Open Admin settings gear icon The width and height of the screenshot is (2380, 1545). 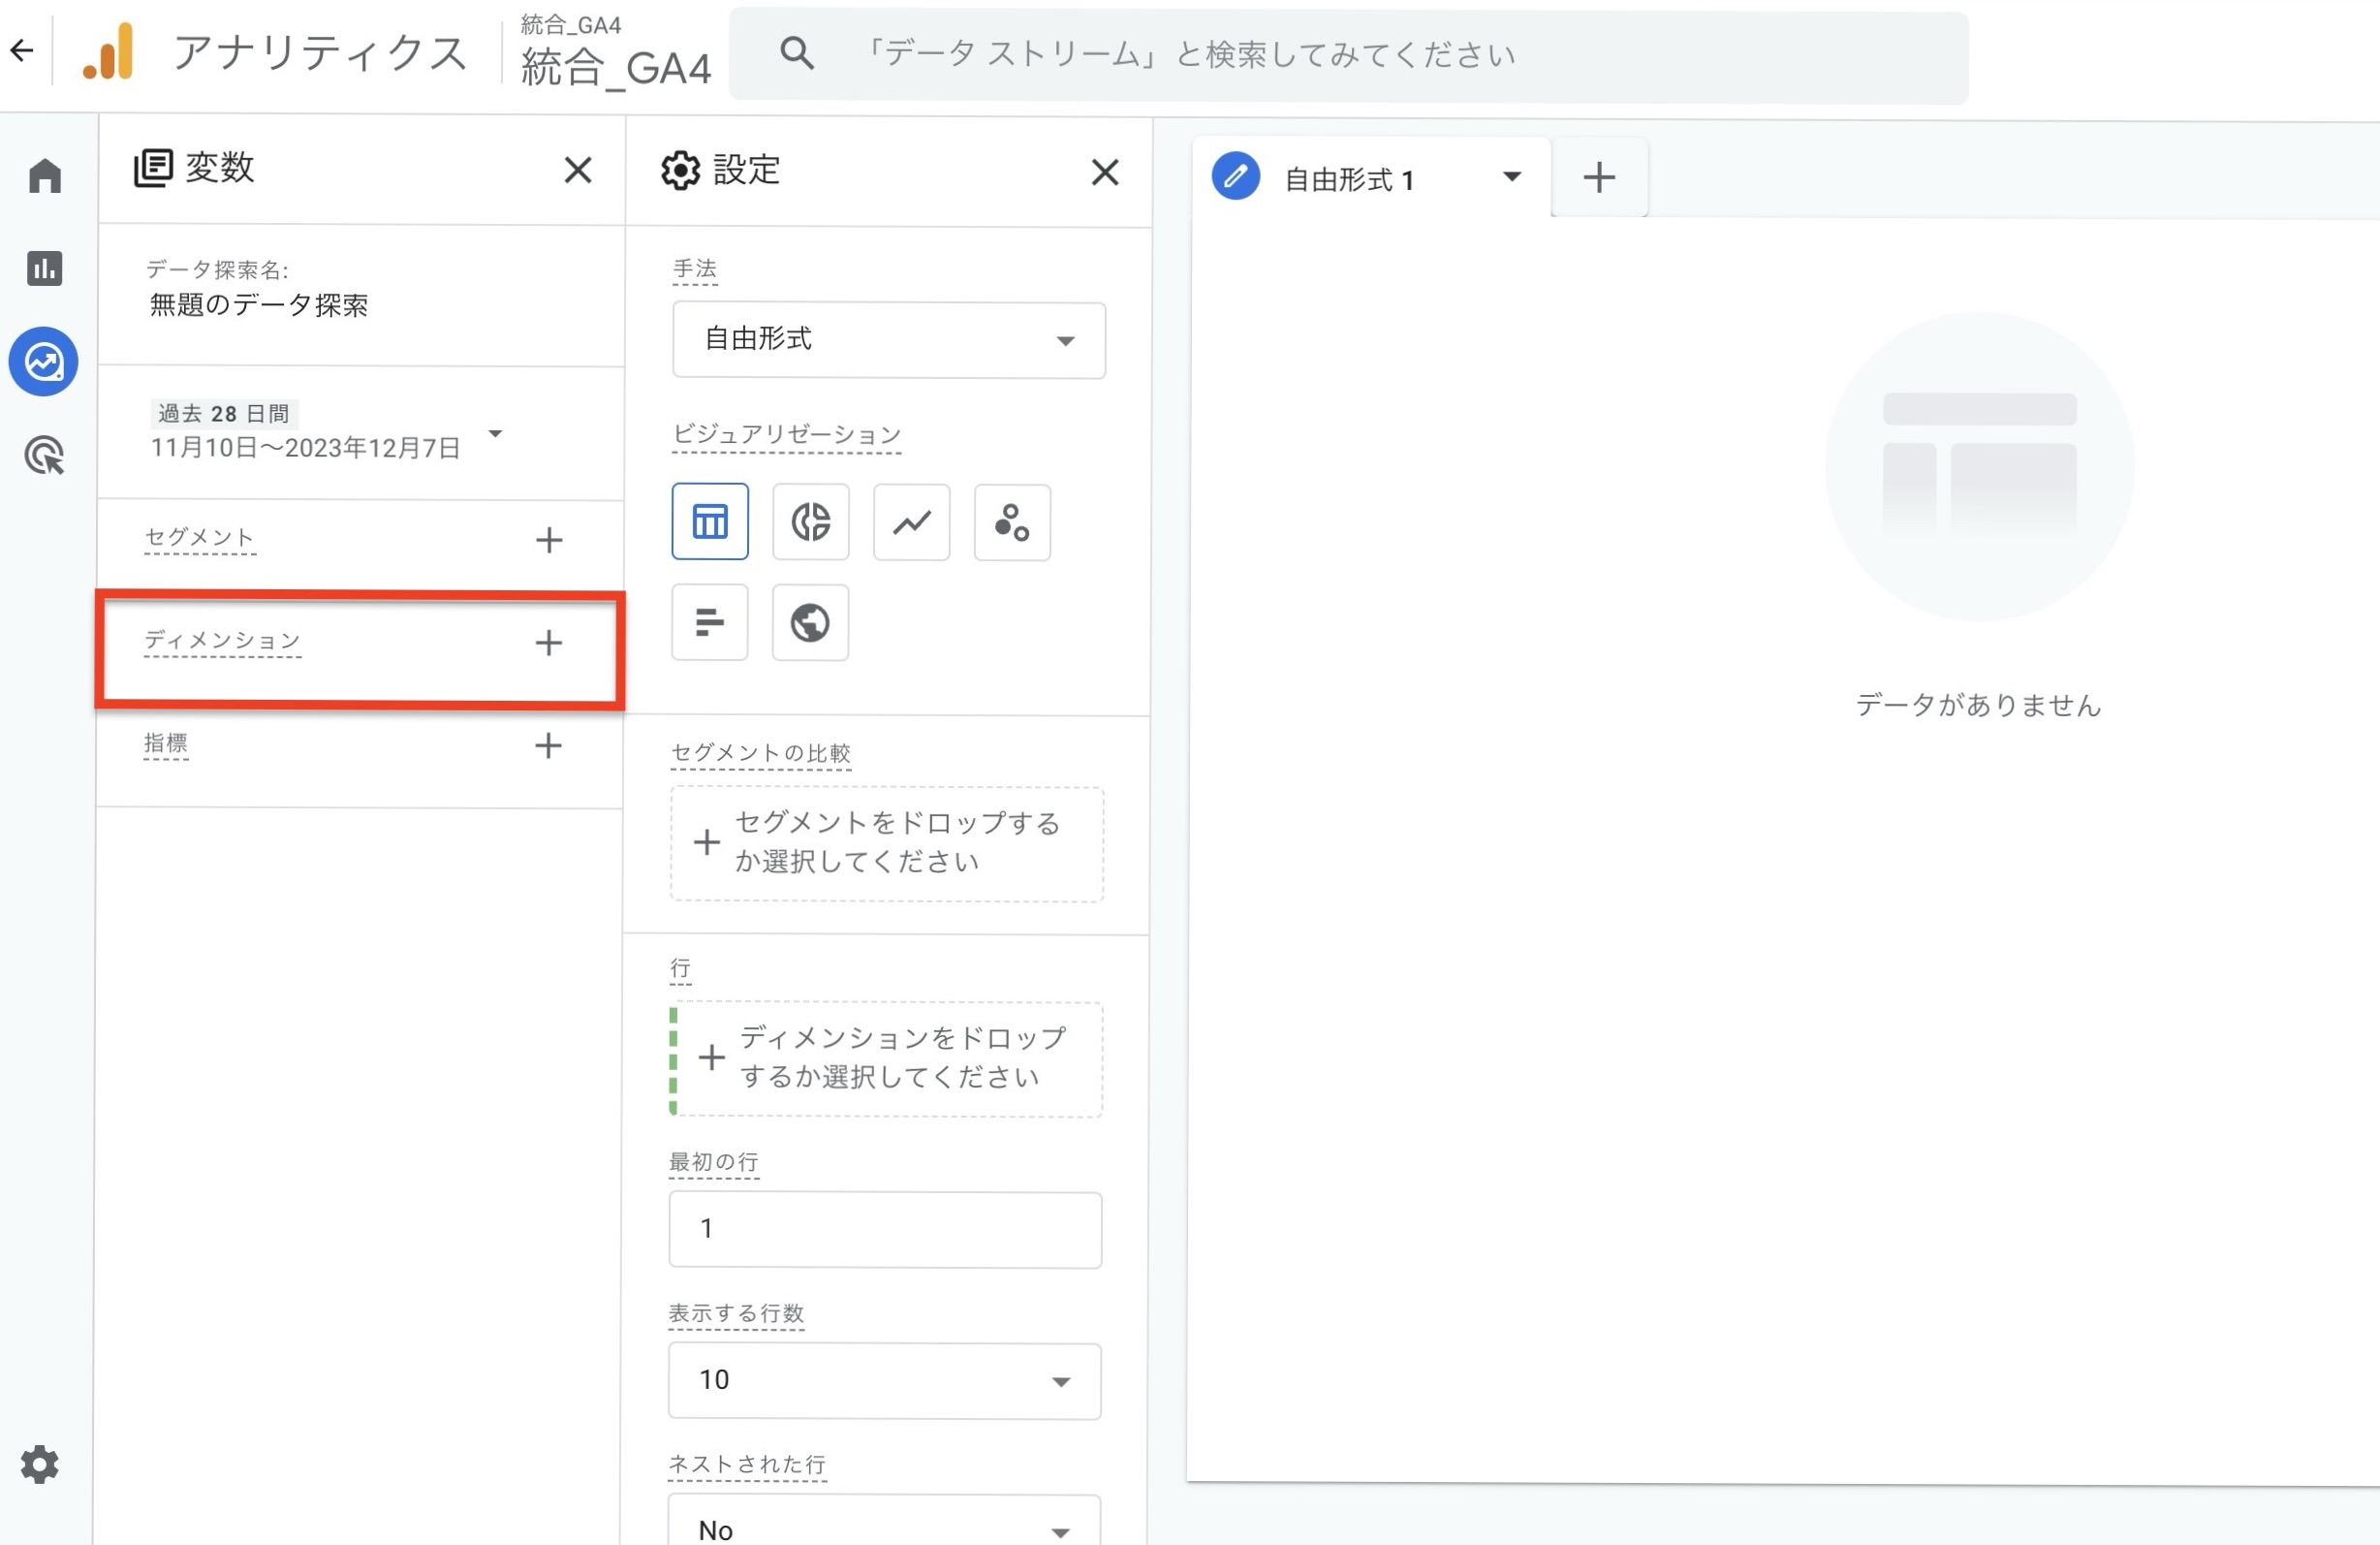pyautogui.click(x=40, y=1464)
